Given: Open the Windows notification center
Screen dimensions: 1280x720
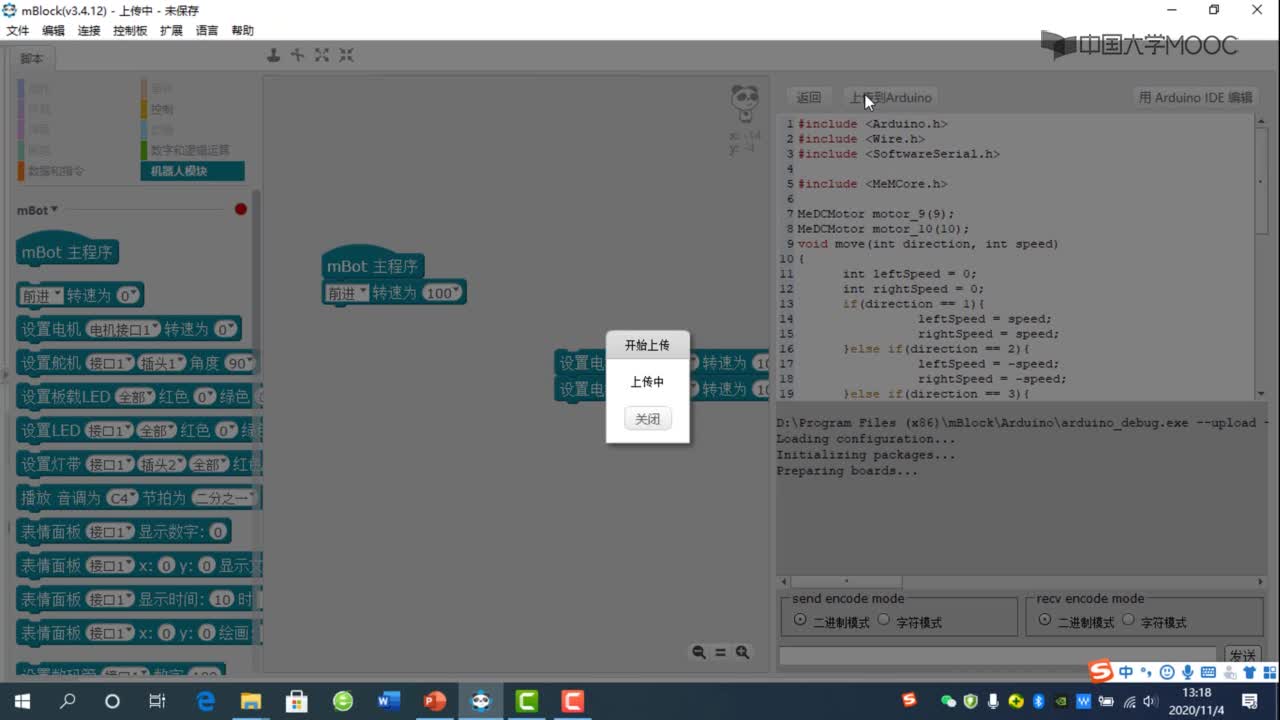Looking at the screenshot, I should (1250, 701).
